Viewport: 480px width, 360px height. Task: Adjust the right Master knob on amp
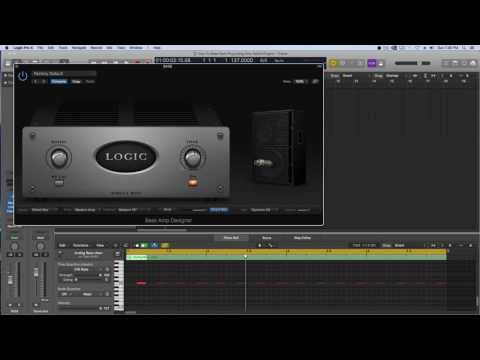coord(192,158)
